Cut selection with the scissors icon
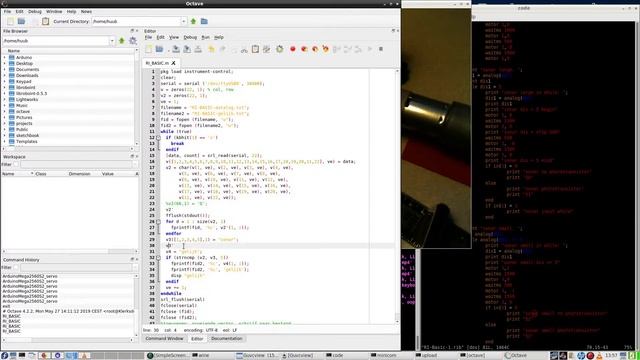 coord(244,49)
